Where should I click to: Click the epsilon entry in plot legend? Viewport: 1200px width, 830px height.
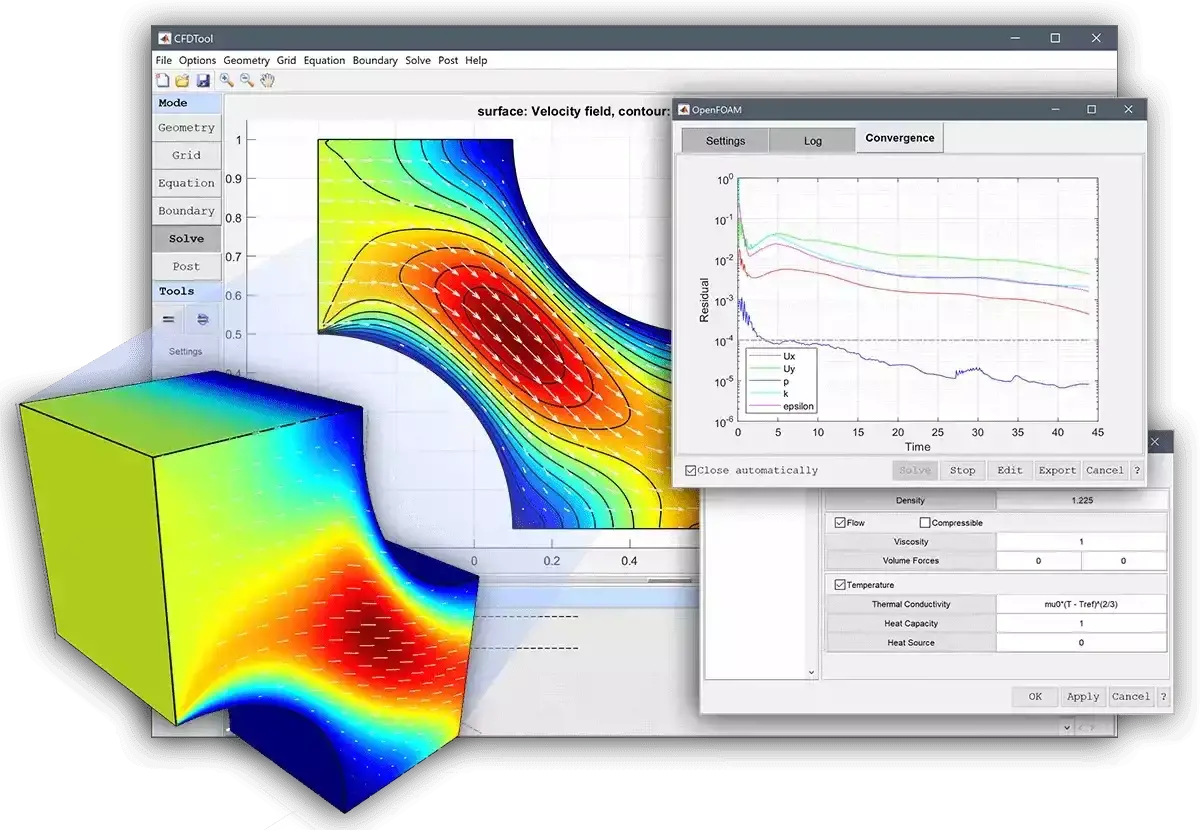pyautogui.click(x=800, y=407)
